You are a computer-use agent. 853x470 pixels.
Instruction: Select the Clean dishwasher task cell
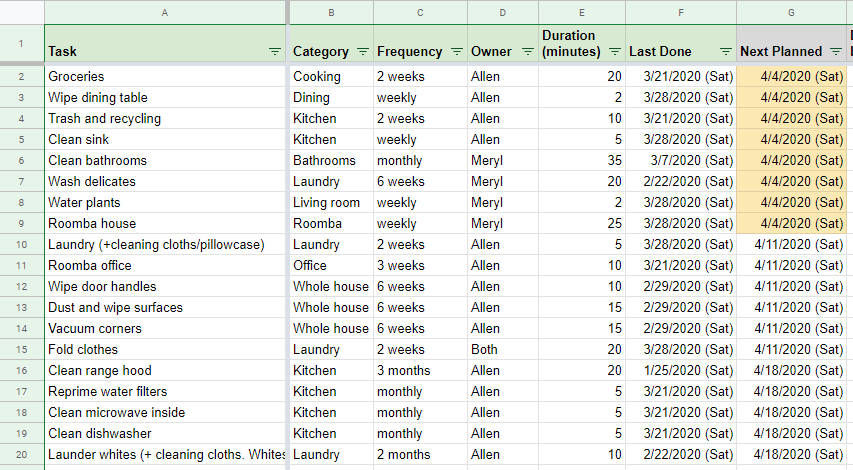165,434
